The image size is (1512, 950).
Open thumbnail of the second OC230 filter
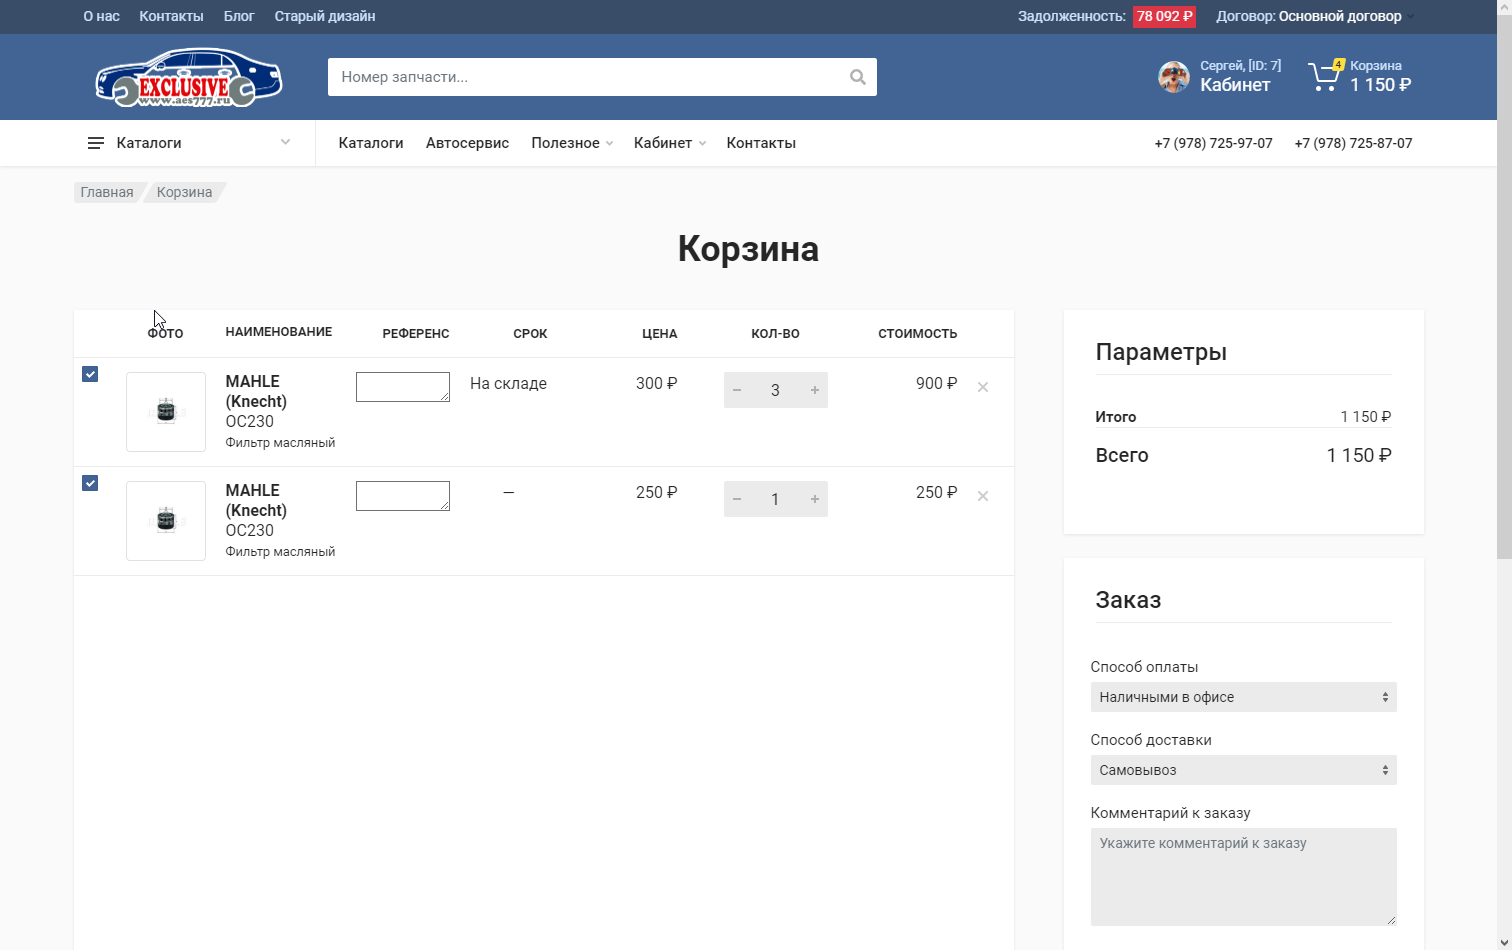point(166,521)
